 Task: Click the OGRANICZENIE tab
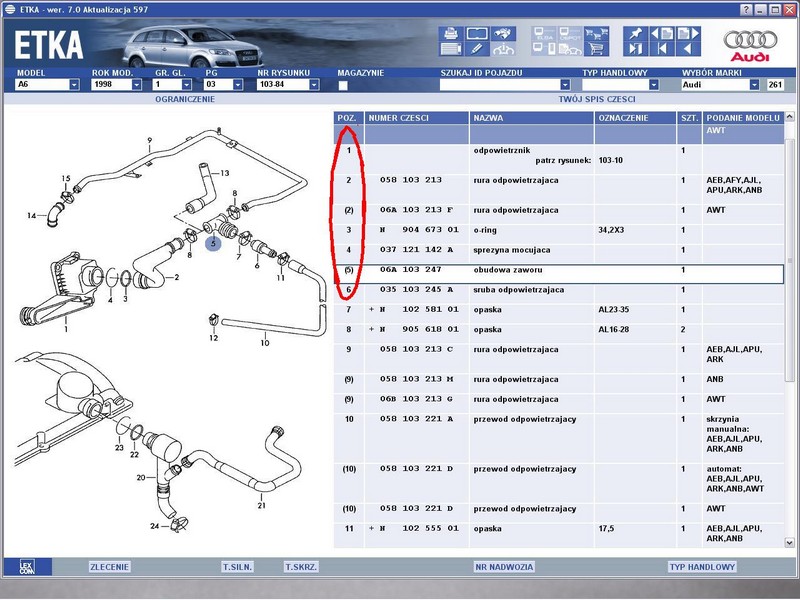point(185,99)
